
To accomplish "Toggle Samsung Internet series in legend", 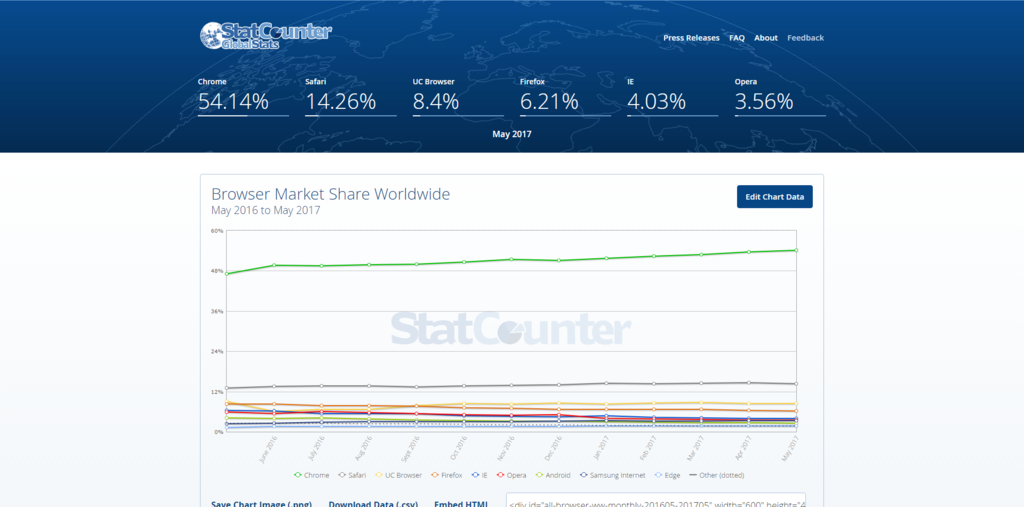I will [x=613, y=475].
